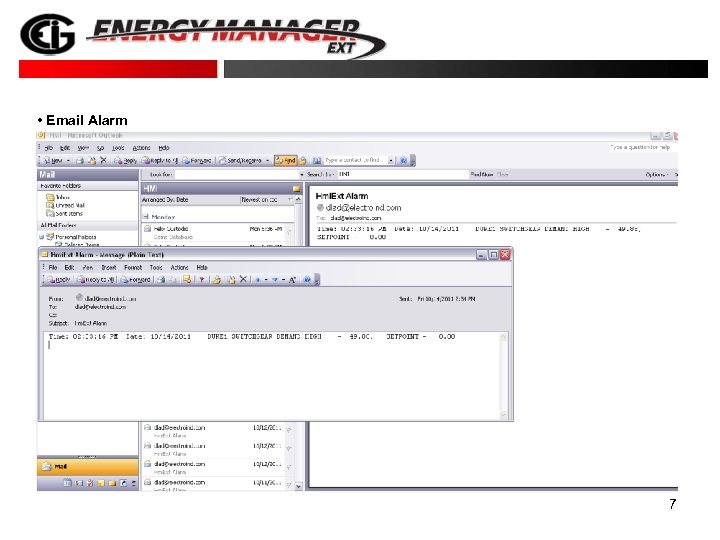The width and height of the screenshot is (720, 540).
Task: Select Inbox in Favorite Folders
Action: coord(58,197)
